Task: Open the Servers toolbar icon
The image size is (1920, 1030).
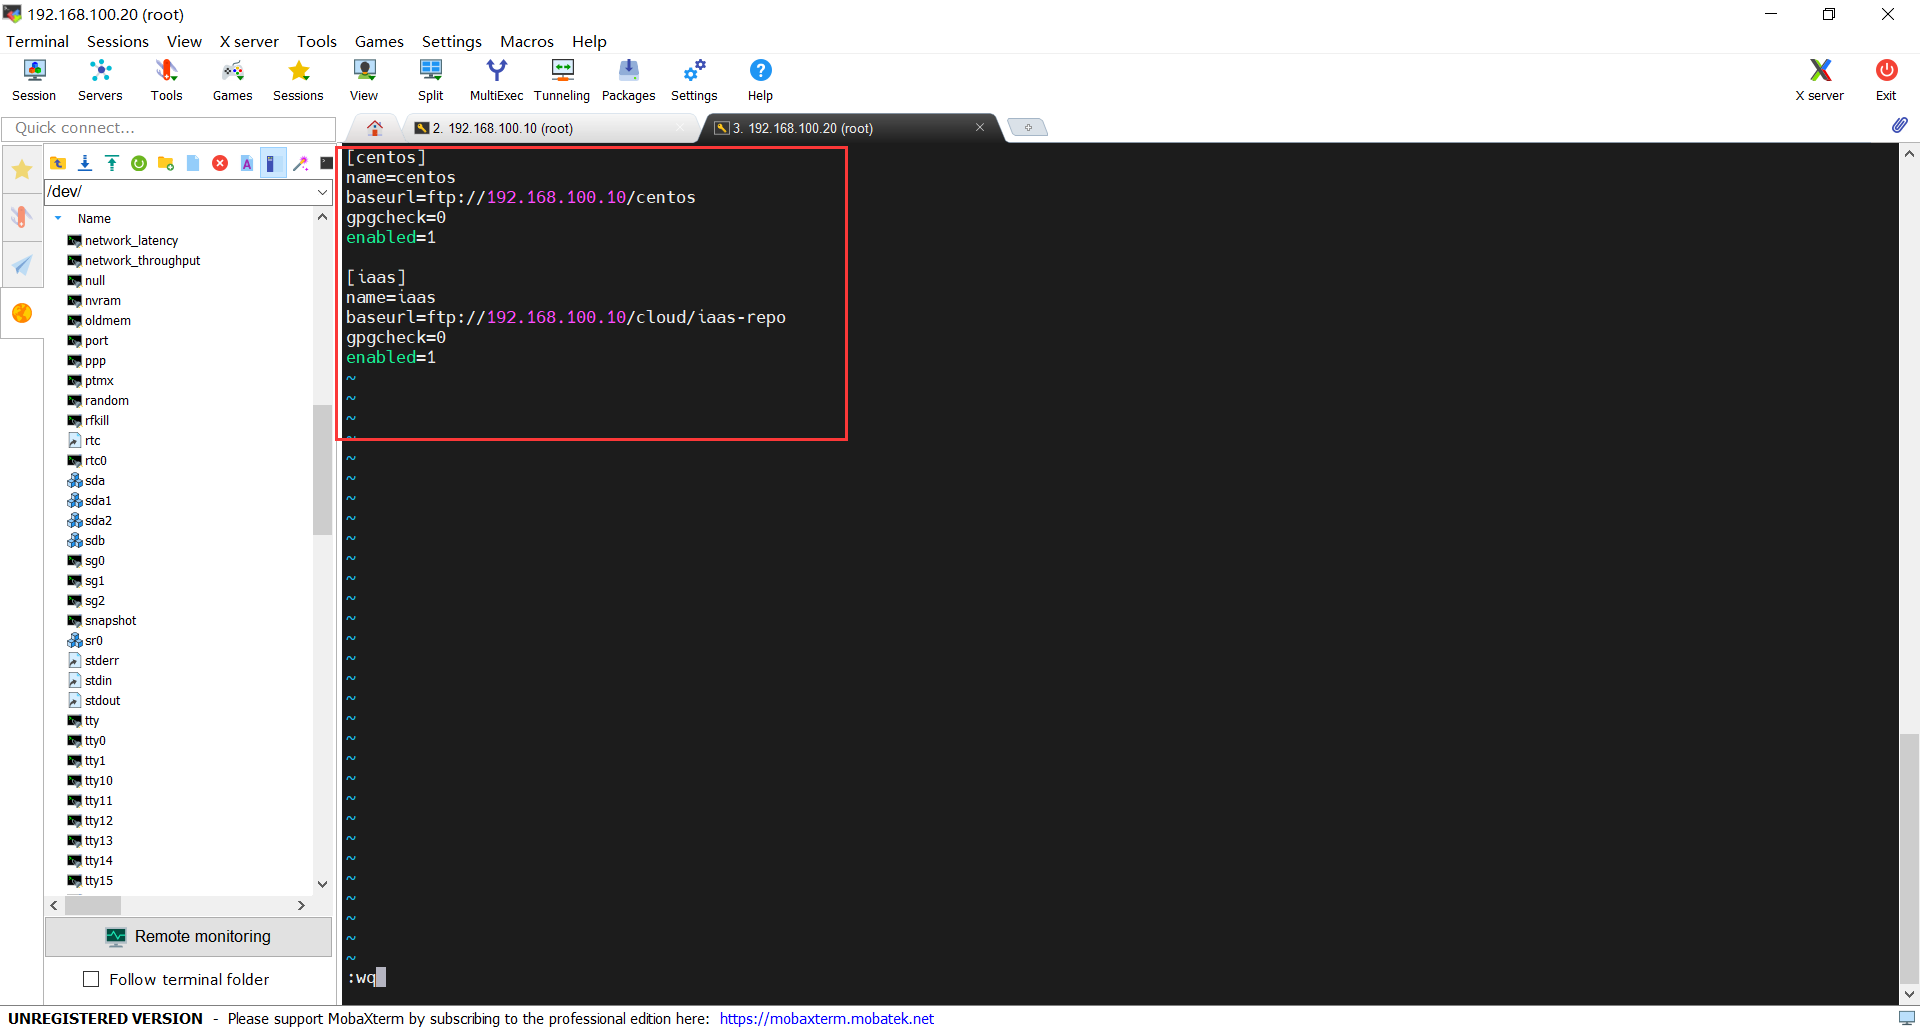Action: 100,80
